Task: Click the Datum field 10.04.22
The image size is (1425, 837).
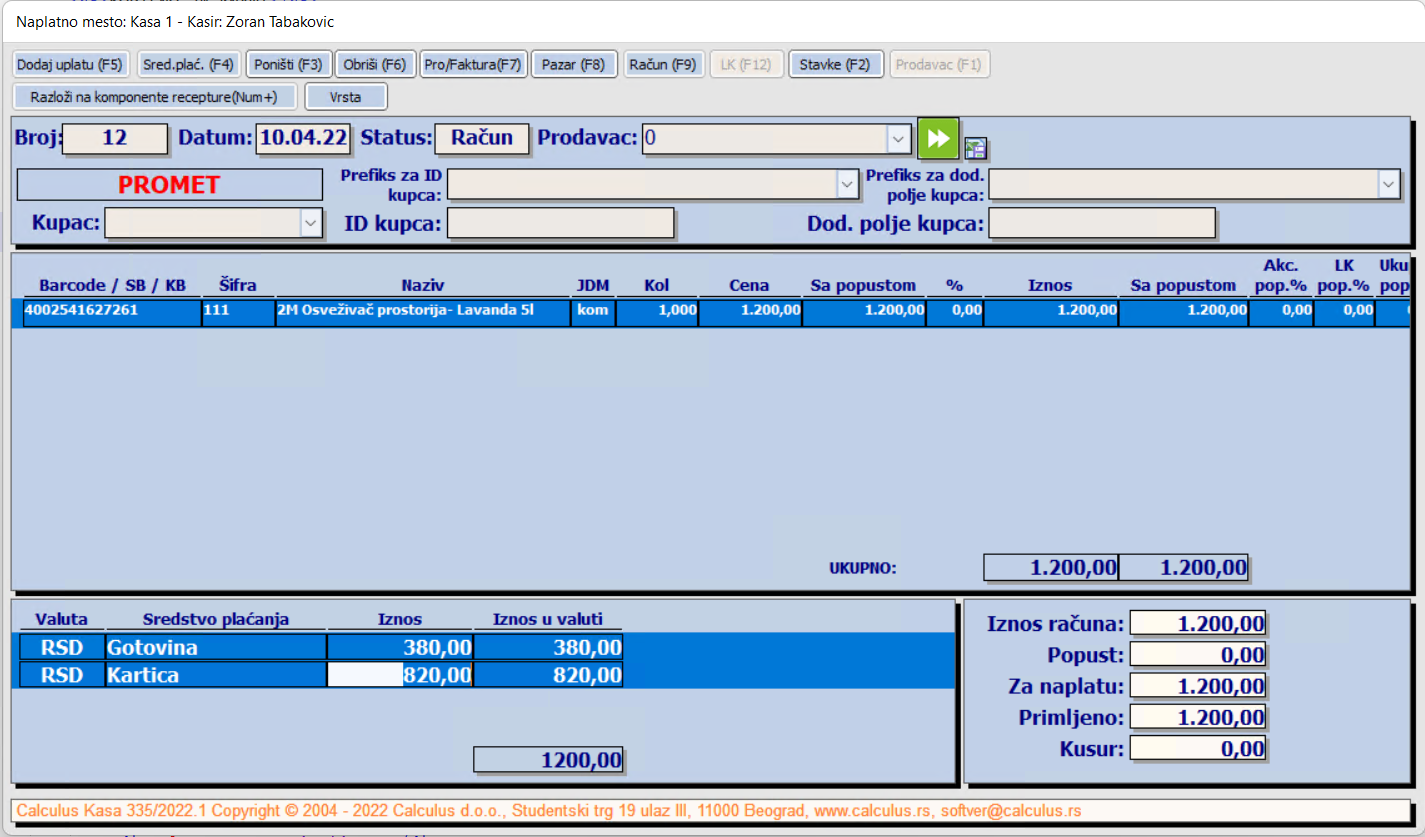Action: (303, 138)
